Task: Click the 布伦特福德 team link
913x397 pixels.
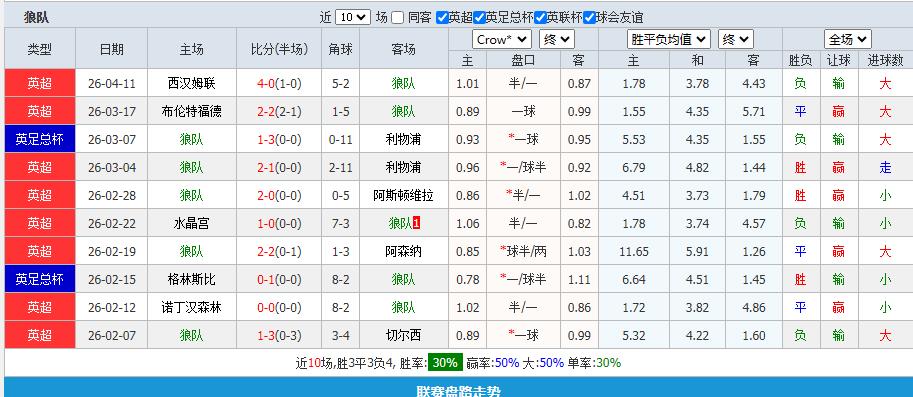Action: [192, 111]
